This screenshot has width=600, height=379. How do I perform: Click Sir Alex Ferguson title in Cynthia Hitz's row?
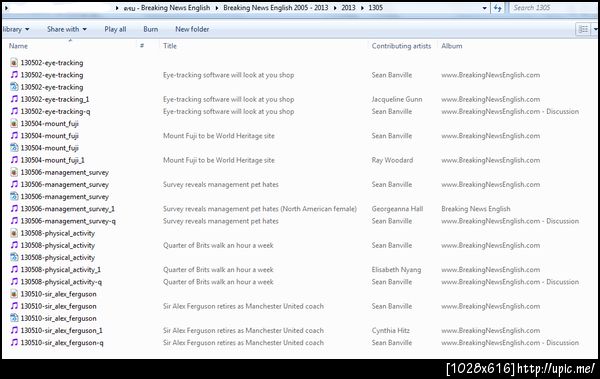pos(243,330)
